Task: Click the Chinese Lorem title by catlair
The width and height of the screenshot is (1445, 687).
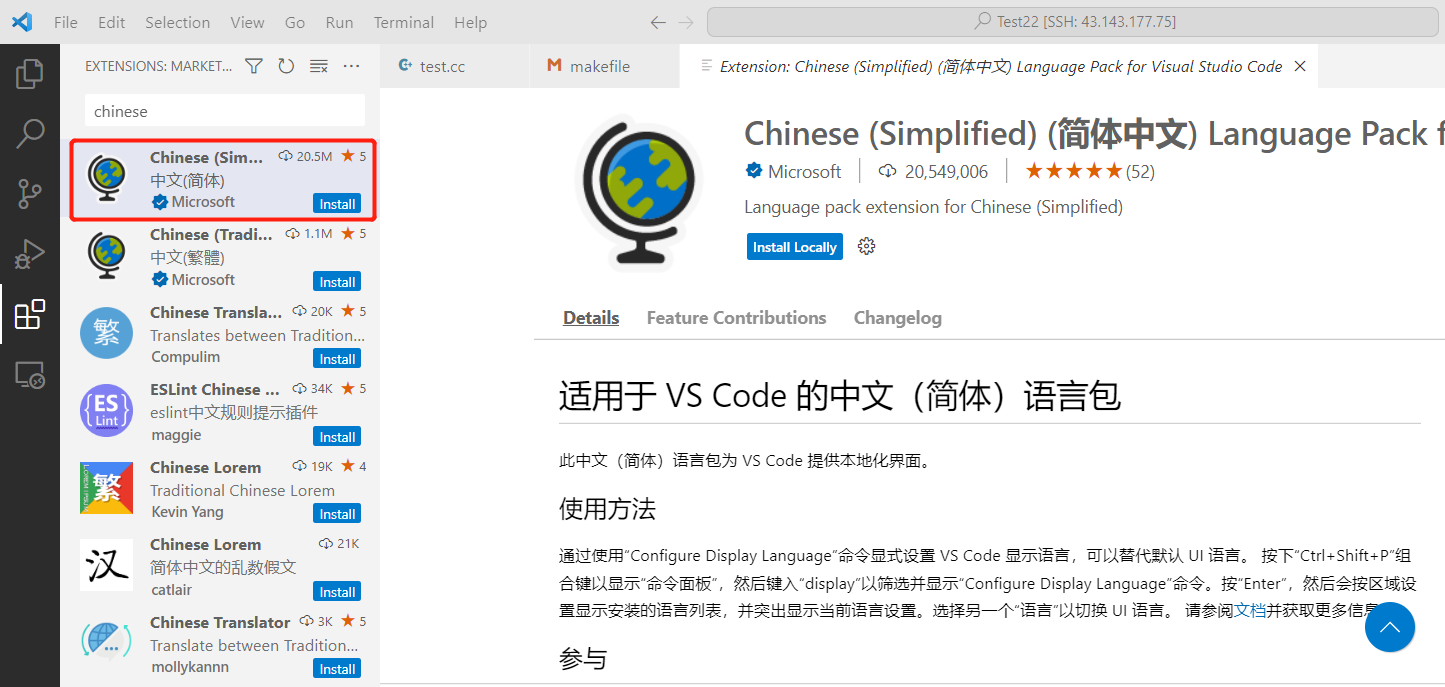Action: (206, 545)
